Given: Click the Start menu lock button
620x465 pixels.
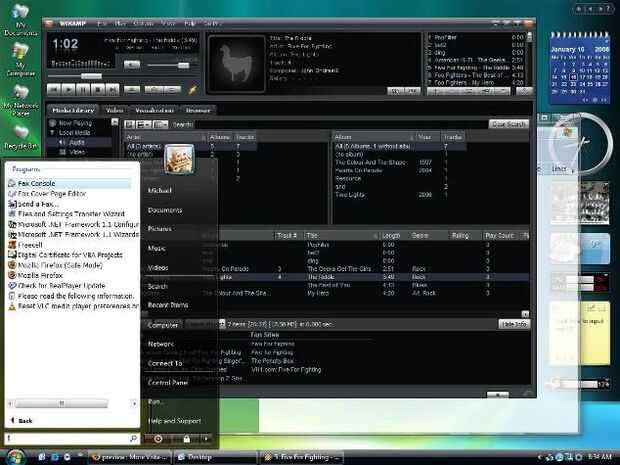Looking at the screenshot, I should 186,439.
